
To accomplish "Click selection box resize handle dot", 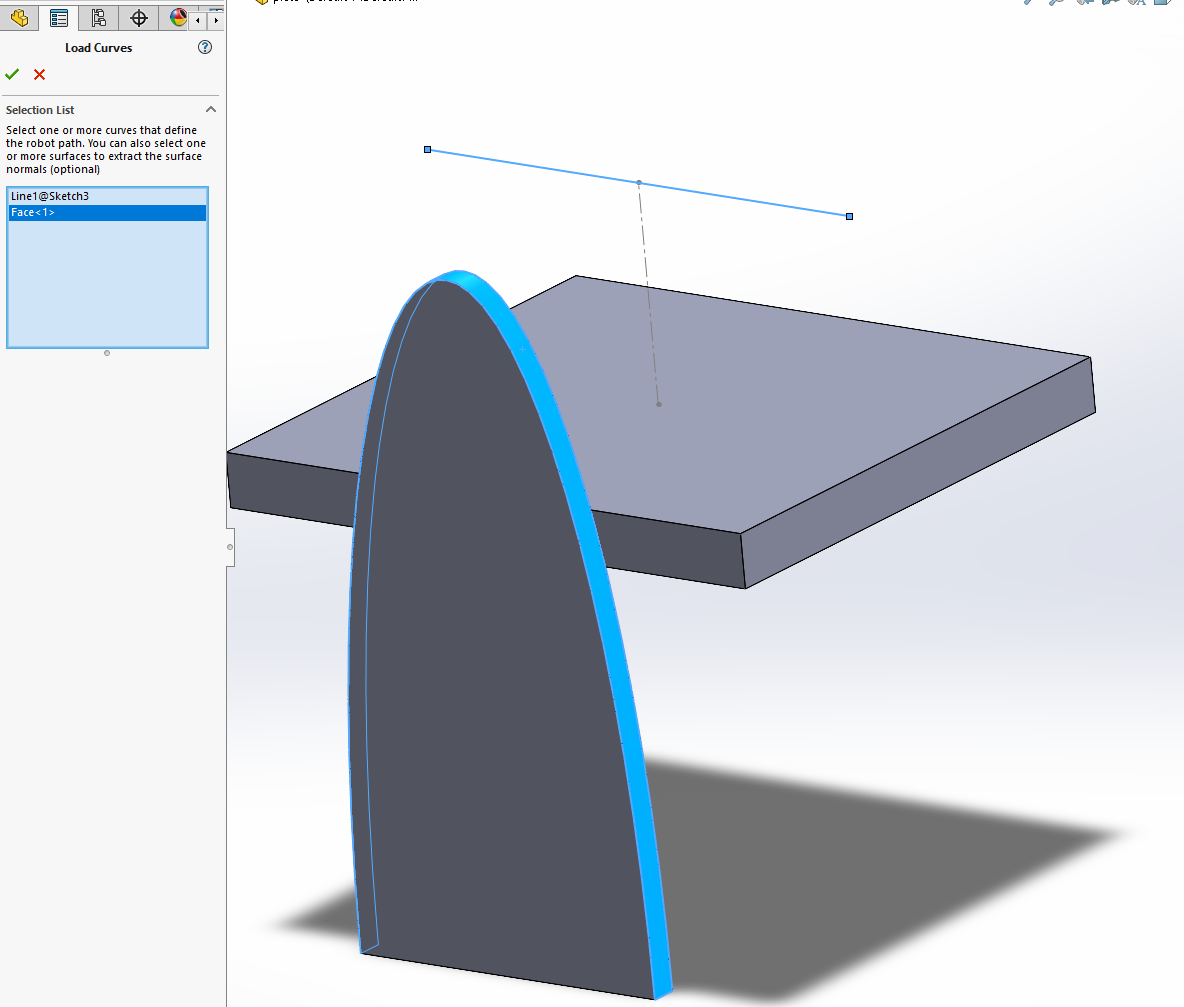I will tap(107, 353).
